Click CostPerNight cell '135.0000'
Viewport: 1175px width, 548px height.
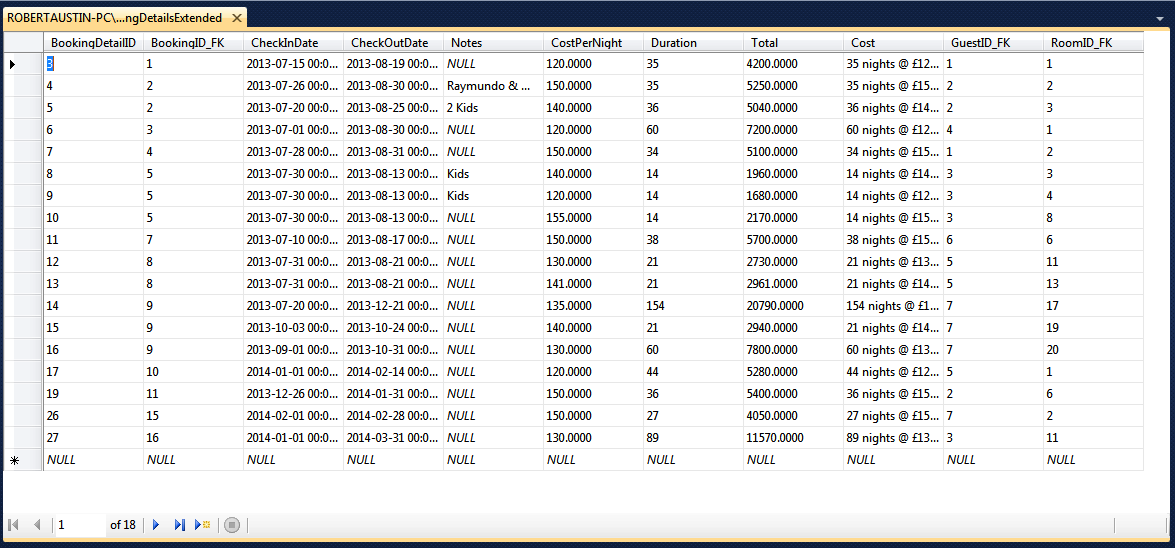coord(593,306)
